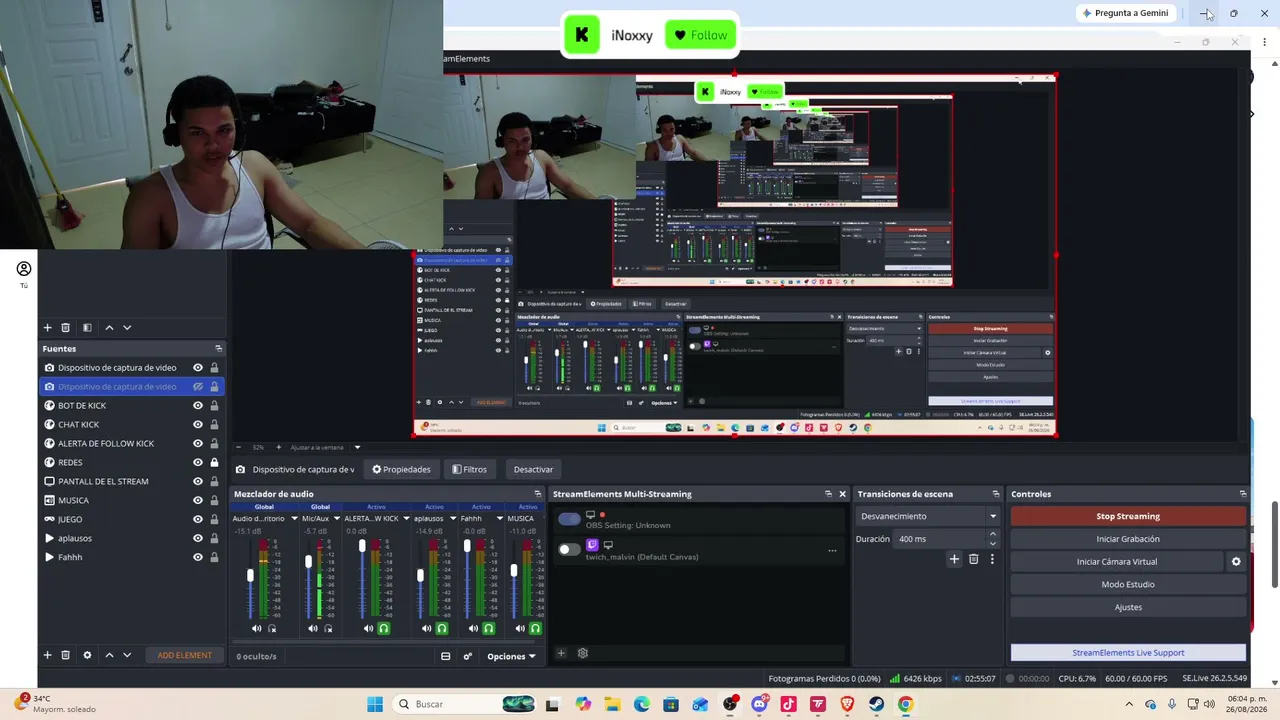Mute the Audio del escritorio channel speaker

click(256, 628)
